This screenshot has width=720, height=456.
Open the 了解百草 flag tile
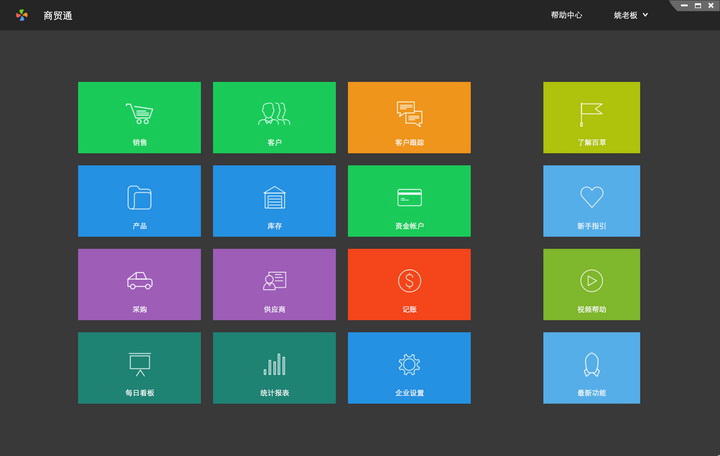tap(591, 118)
